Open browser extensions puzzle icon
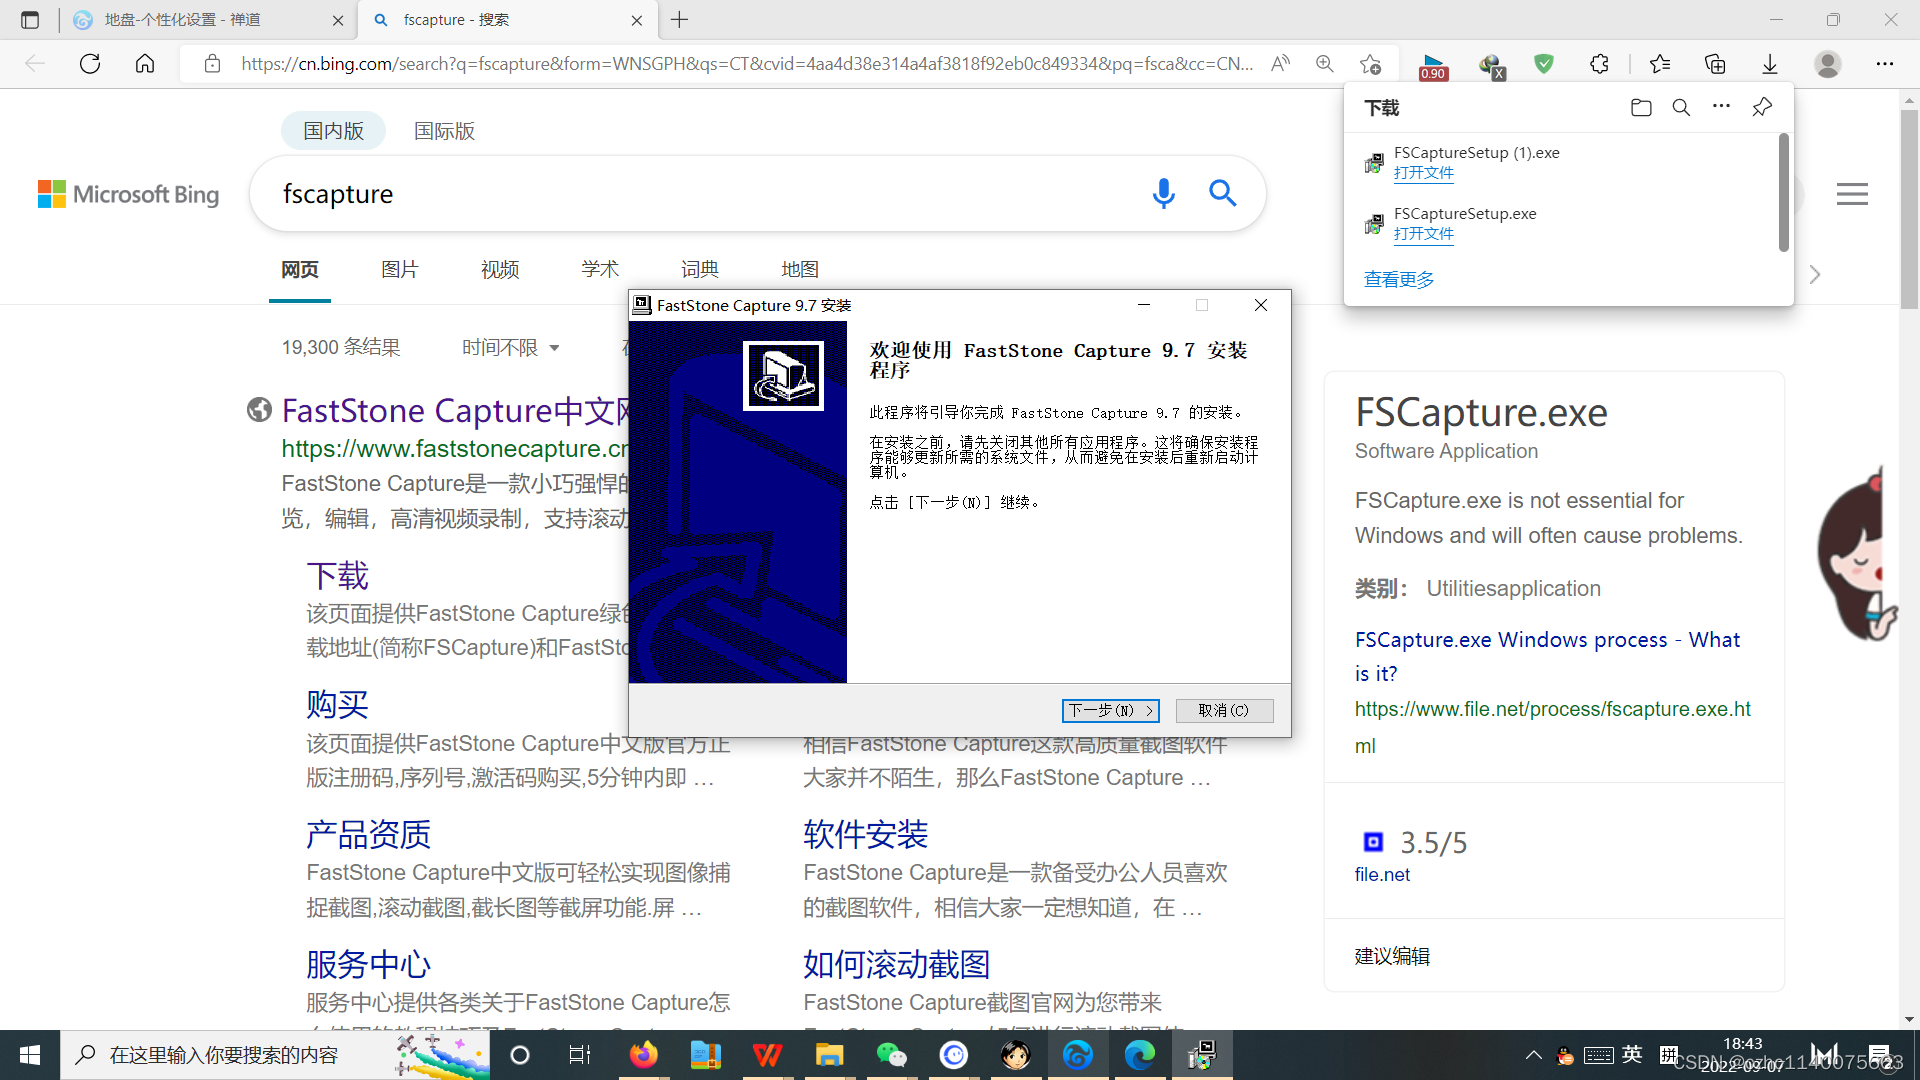This screenshot has height=1080, width=1920. point(1599,64)
